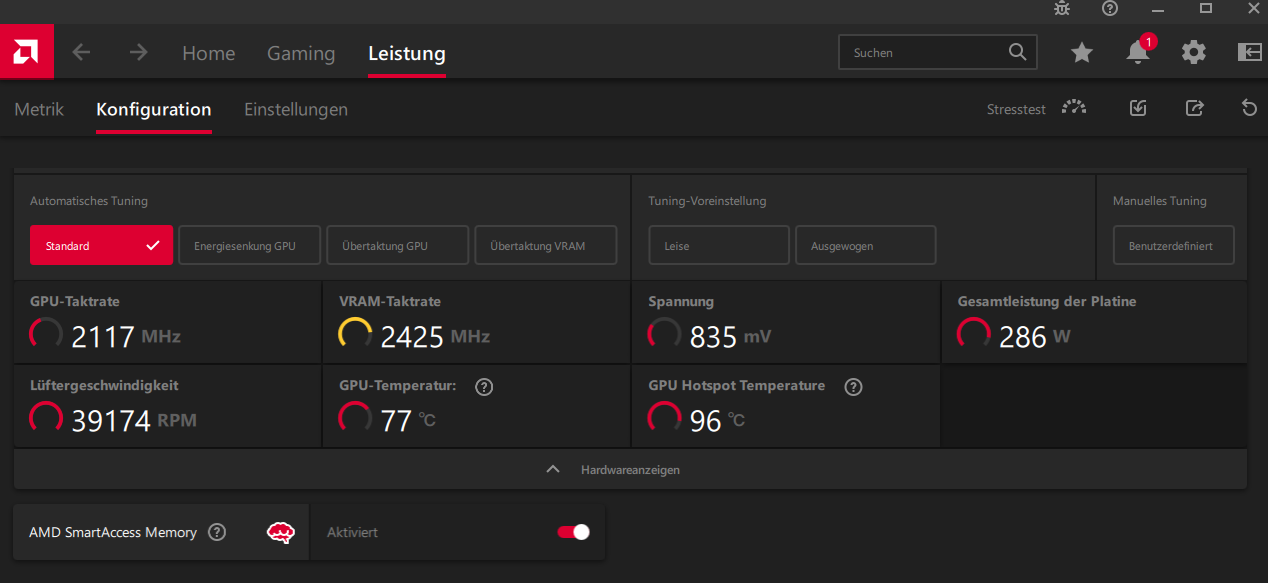Click the 2117 MHz value
1268x583 pixels.
(x=126, y=336)
